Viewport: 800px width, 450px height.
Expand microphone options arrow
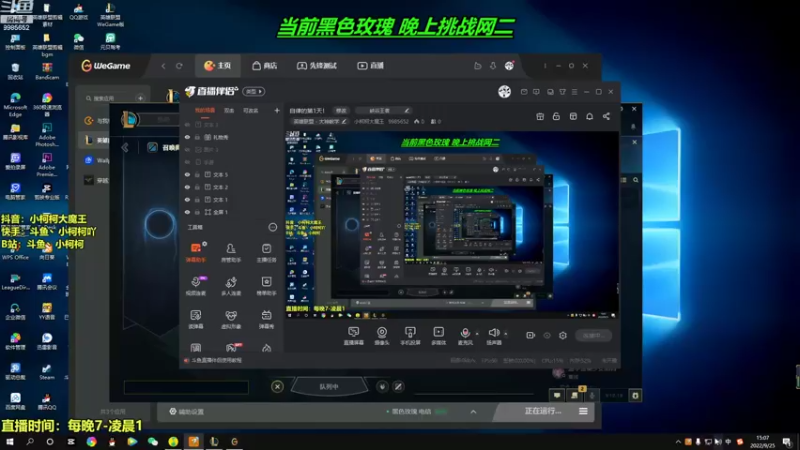pos(477,334)
